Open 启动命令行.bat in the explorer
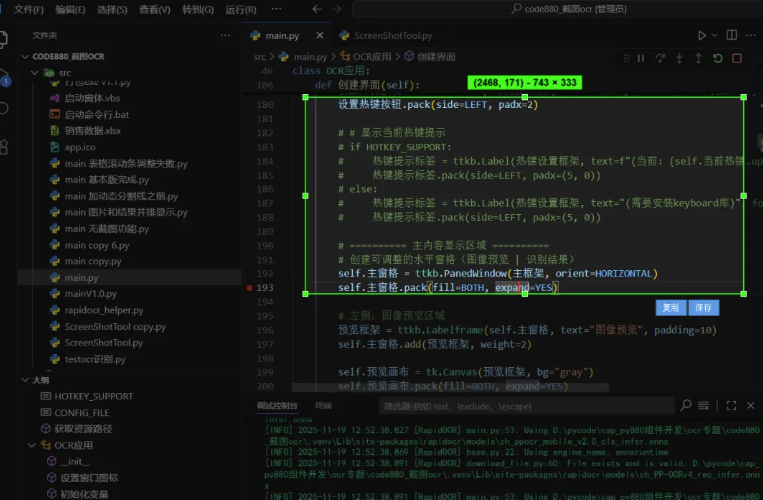763x500 pixels. pyautogui.click(x=96, y=114)
